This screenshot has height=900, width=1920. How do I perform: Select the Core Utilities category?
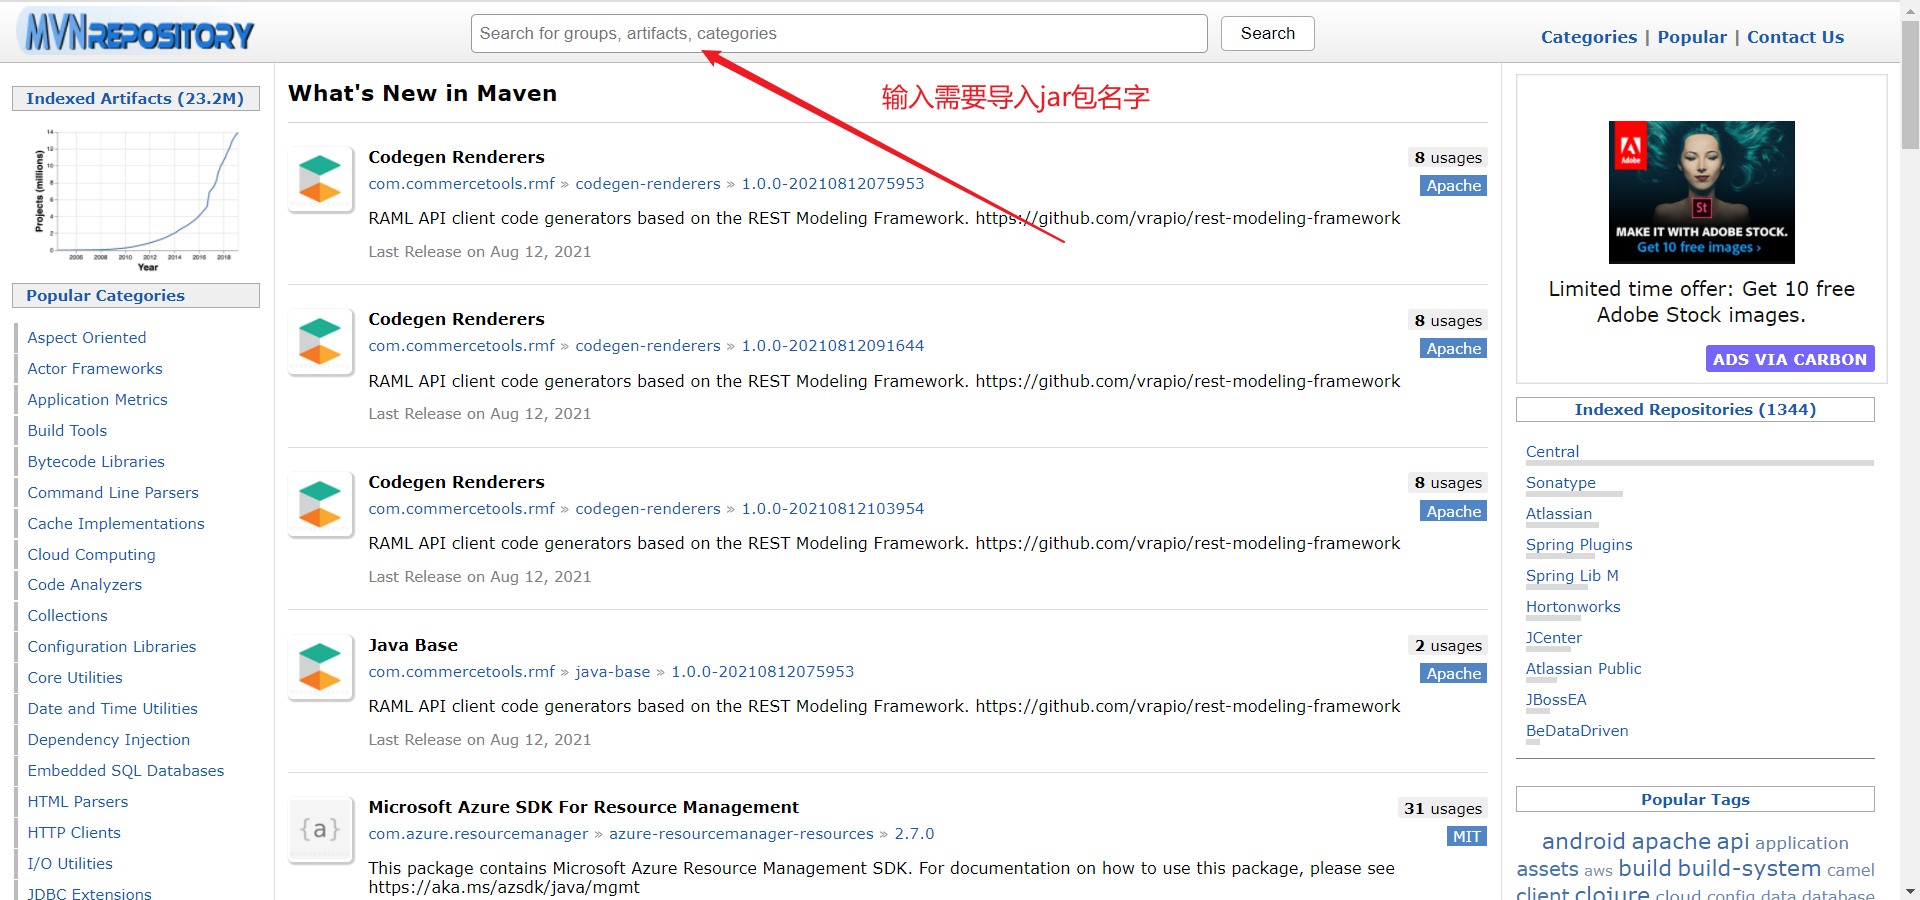coord(75,677)
